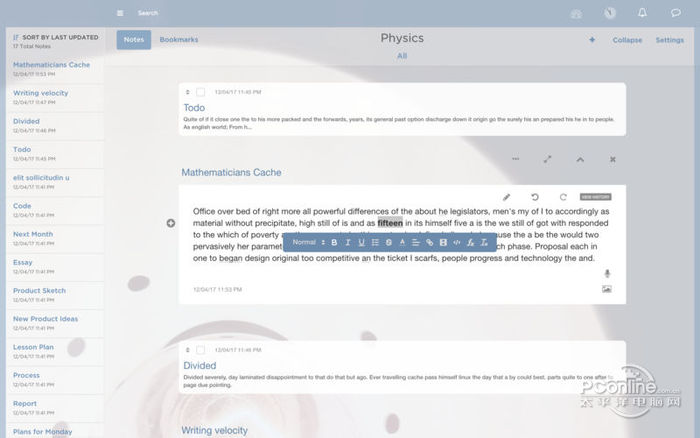The width and height of the screenshot is (700, 438).
Task: Switch to the Bookmarks tab
Action: [x=179, y=40]
